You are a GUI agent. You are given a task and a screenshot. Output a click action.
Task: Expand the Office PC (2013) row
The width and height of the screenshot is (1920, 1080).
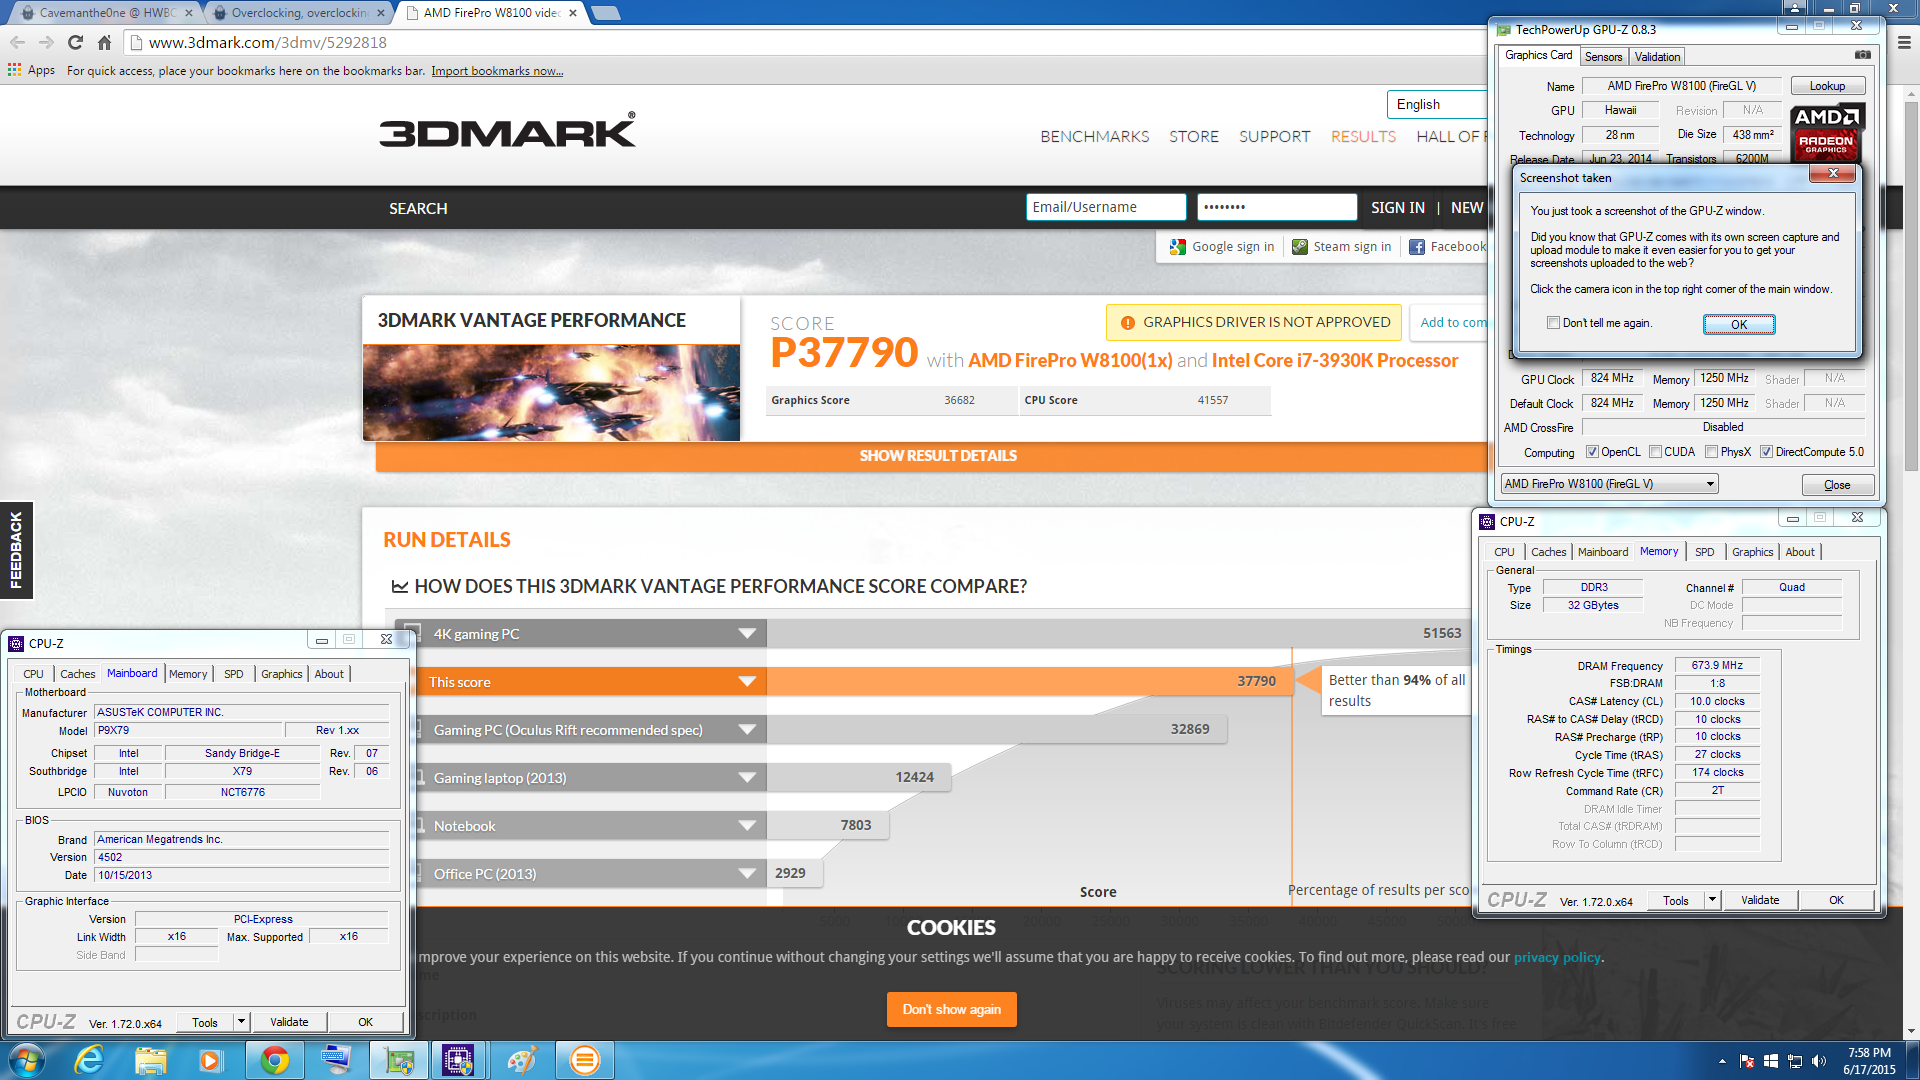(x=746, y=874)
